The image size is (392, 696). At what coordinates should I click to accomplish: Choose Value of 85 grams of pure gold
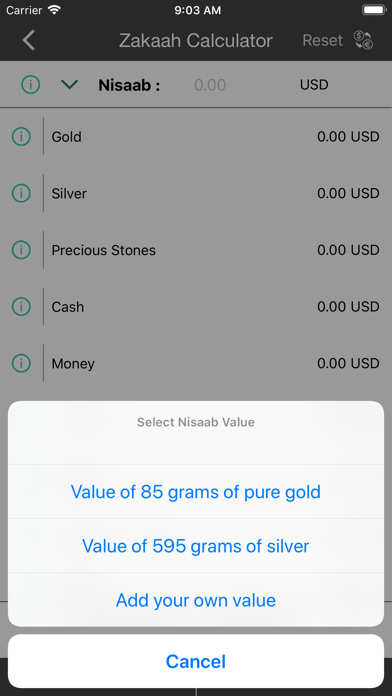196,492
